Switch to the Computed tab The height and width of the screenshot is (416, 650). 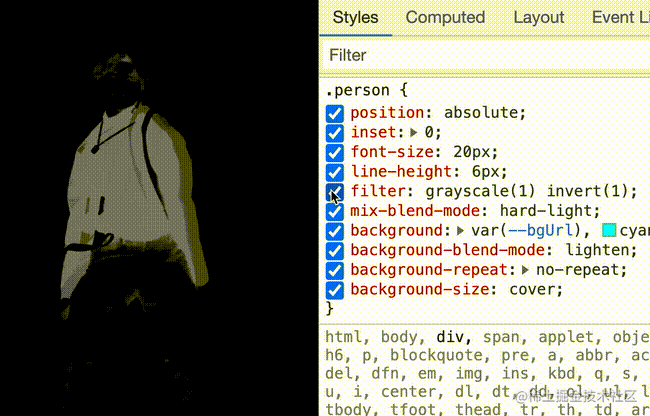pyautogui.click(x=445, y=17)
